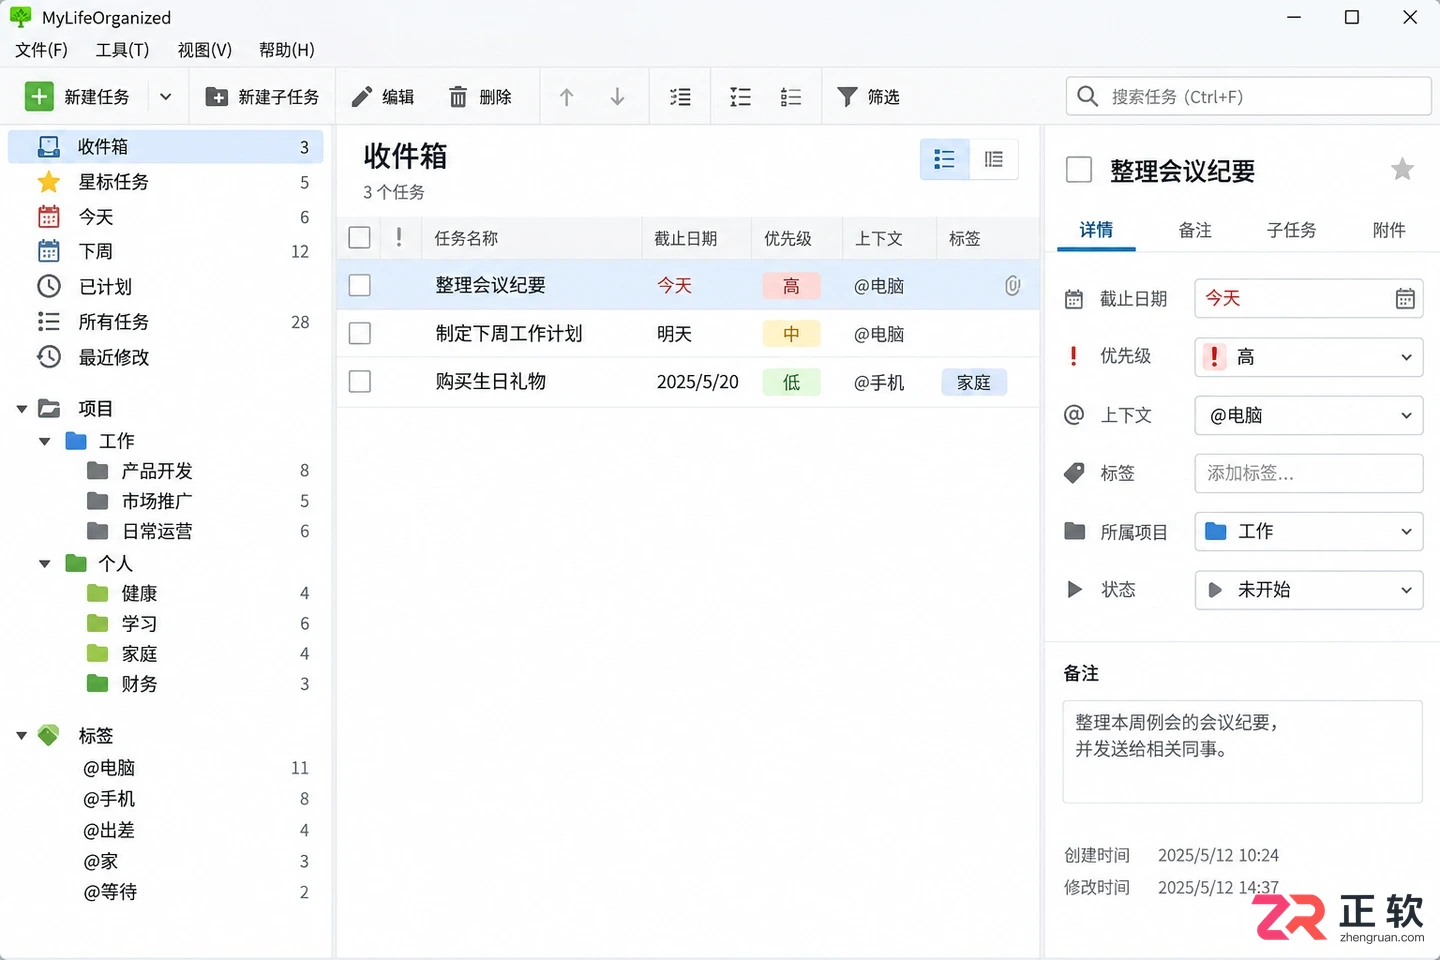Tick the select-all checkbox in table header
1440x960 pixels.
pyautogui.click(x=360, y=238)
